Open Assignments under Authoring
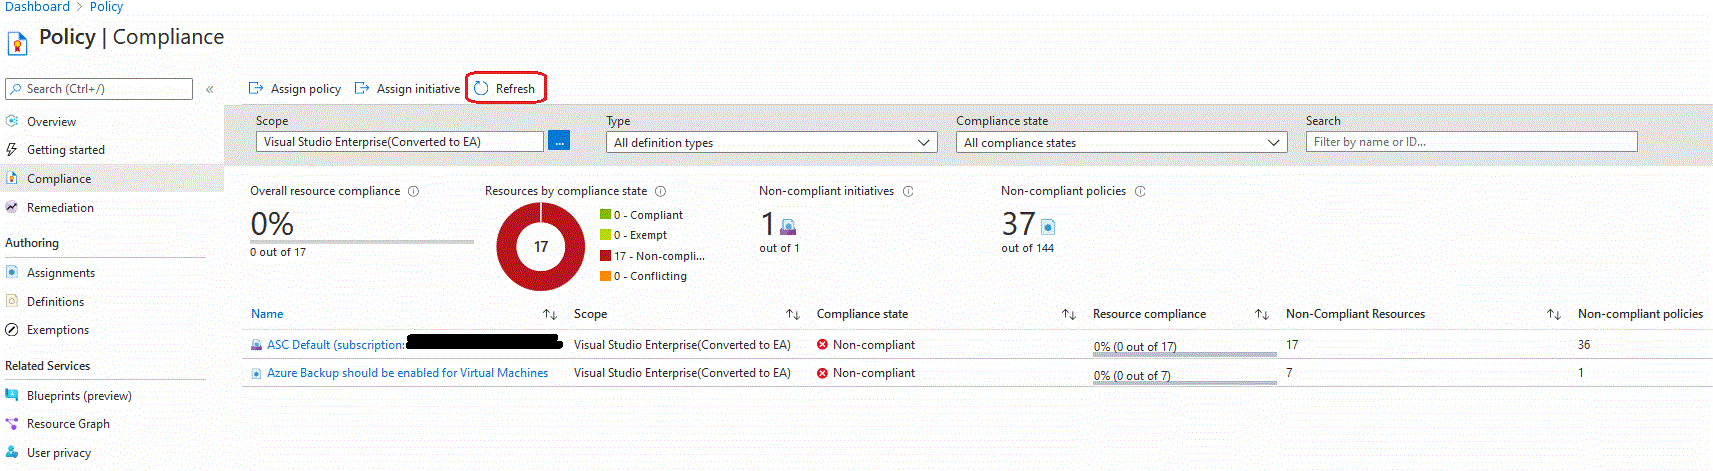1713x471 pixels. pos(61,272)
